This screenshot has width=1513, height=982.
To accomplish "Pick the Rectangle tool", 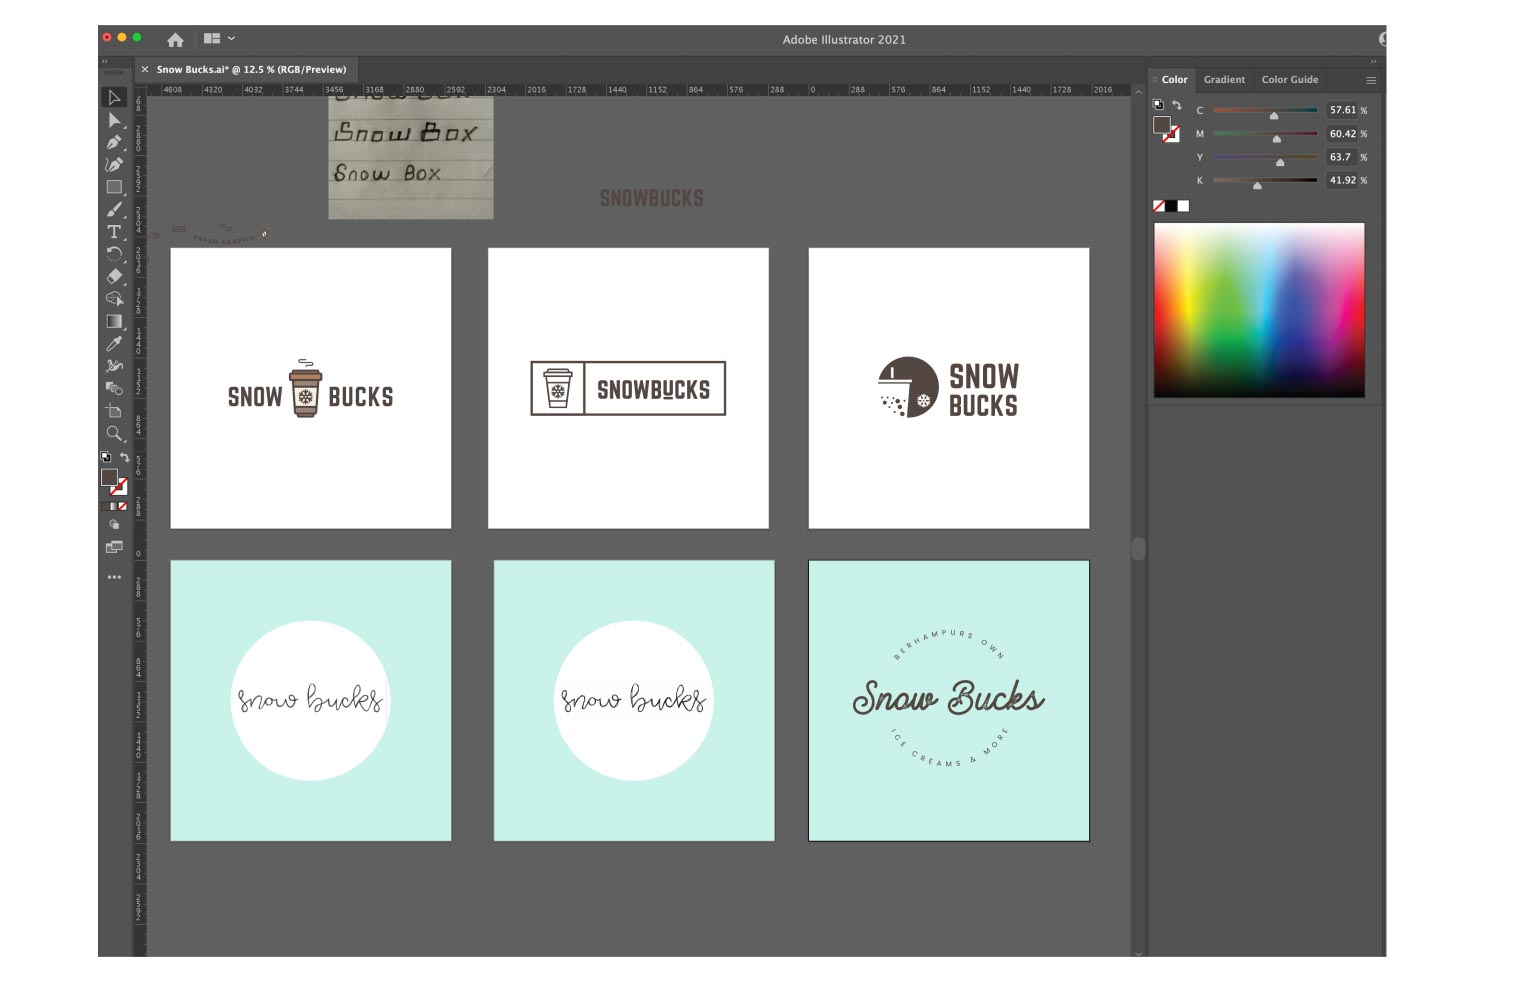I will tap(114, 187).
